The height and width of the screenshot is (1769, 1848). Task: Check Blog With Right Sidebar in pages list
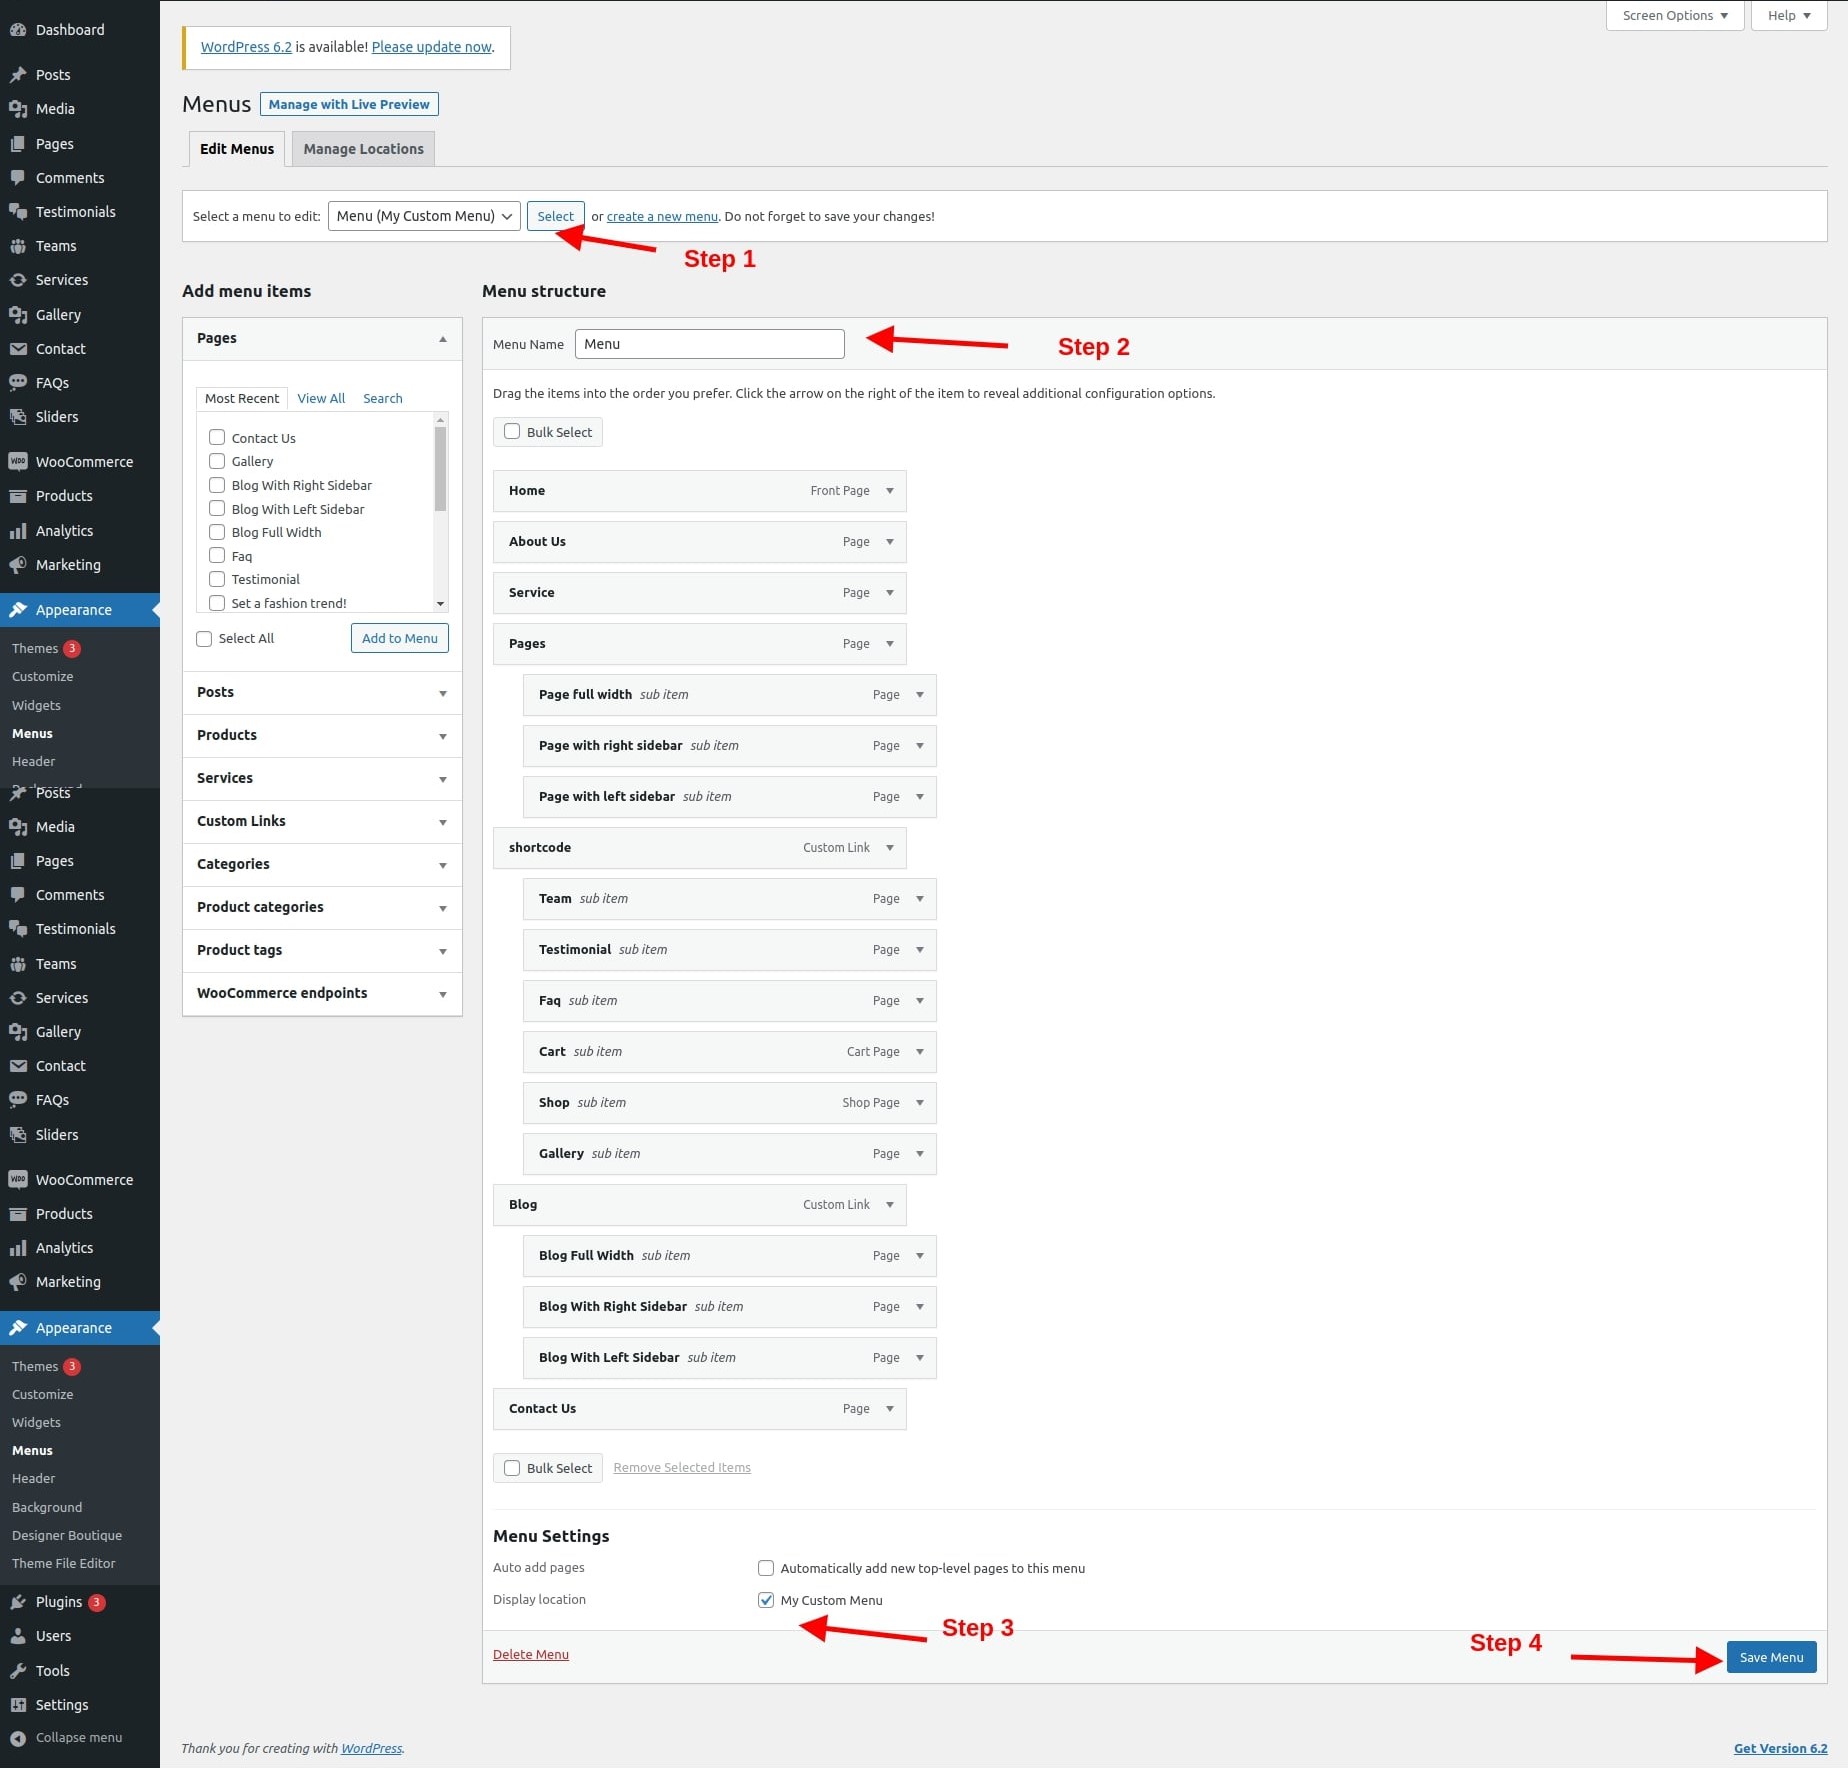[217, 485]
